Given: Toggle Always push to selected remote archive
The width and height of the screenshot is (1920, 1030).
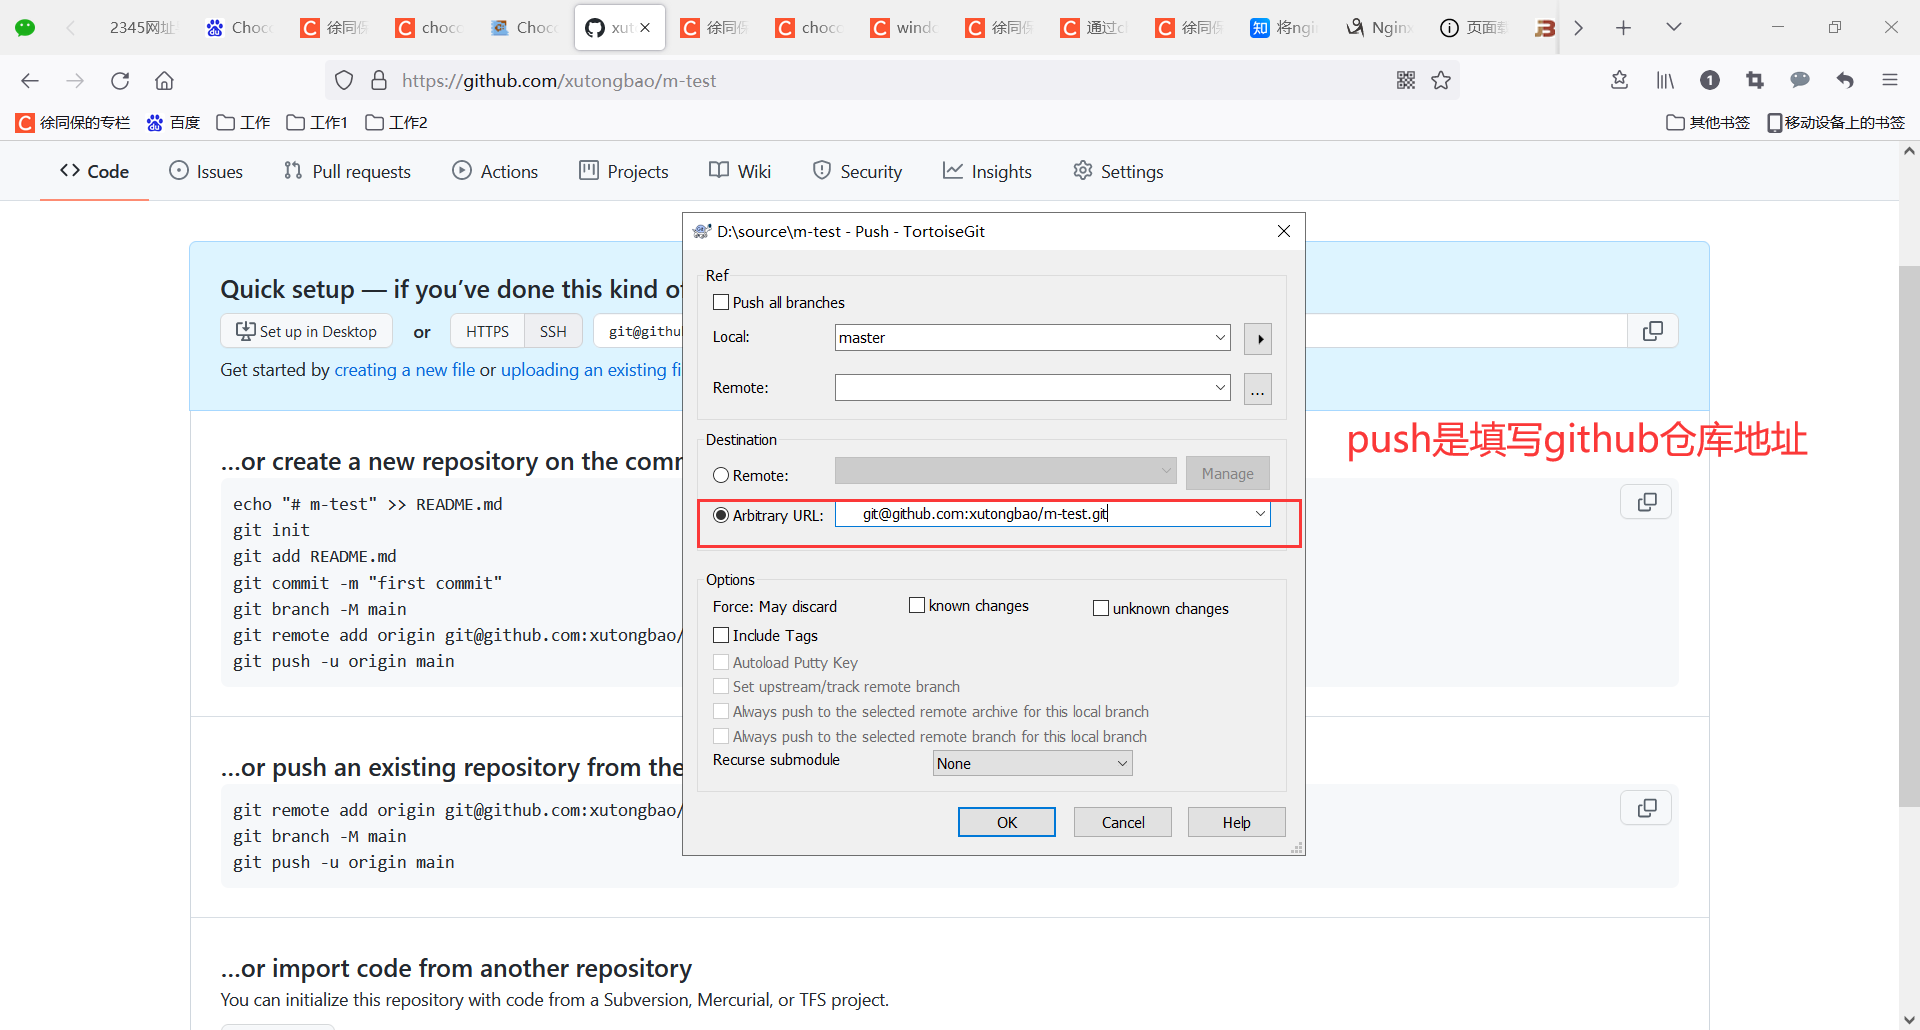Looking at the screenshot, I should tap(721, 712).
